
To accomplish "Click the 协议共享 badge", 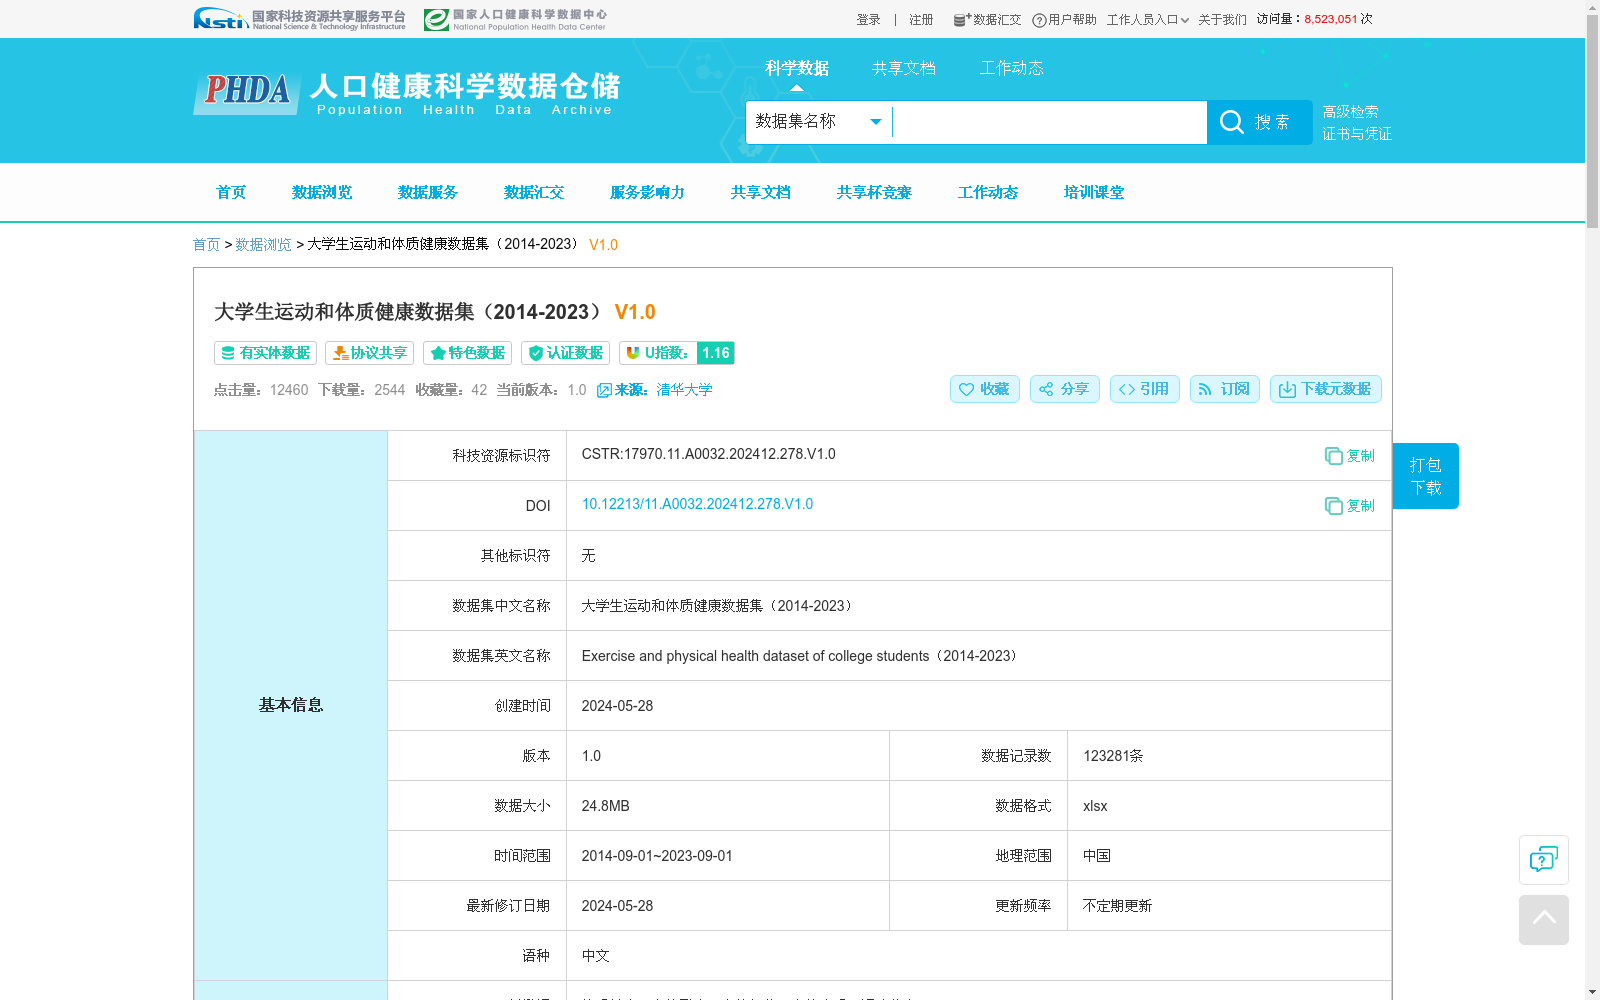I will click(369, 353).
